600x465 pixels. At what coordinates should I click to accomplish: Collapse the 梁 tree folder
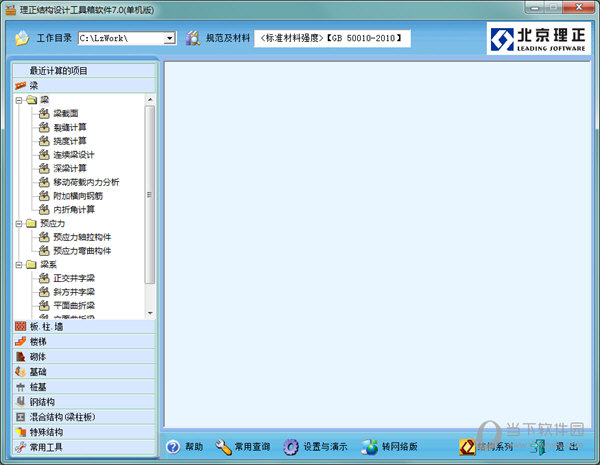(x=19, y=100)
